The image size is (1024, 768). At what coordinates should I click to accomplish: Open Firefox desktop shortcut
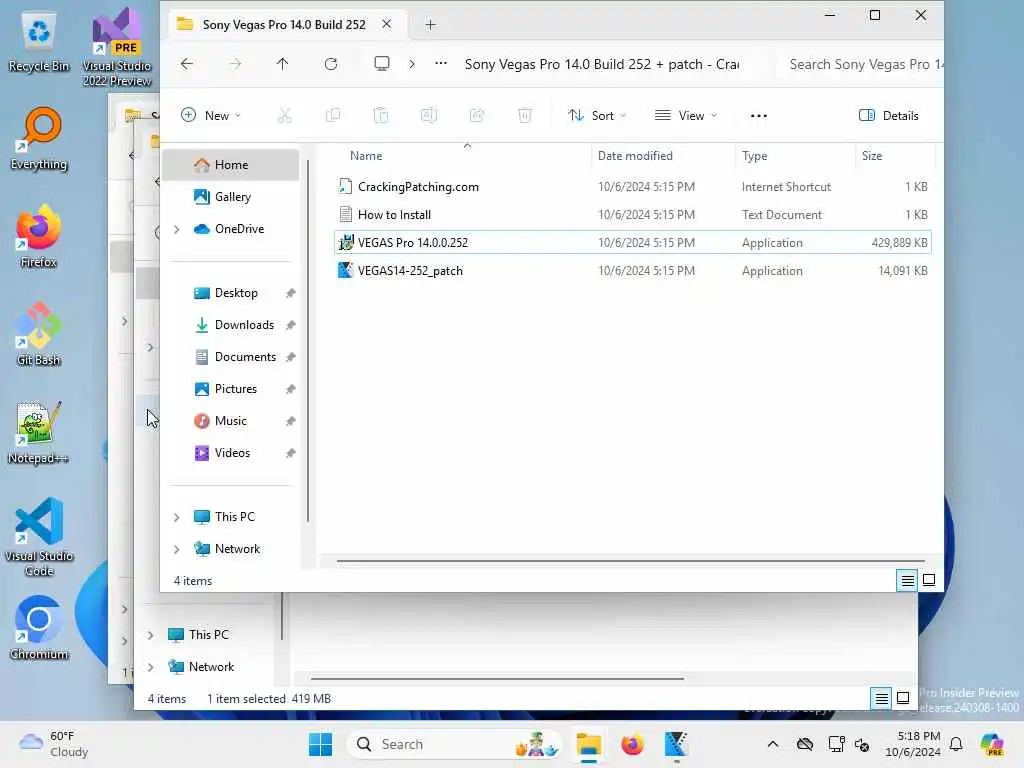pyautogui.click(x=39, y=236)
